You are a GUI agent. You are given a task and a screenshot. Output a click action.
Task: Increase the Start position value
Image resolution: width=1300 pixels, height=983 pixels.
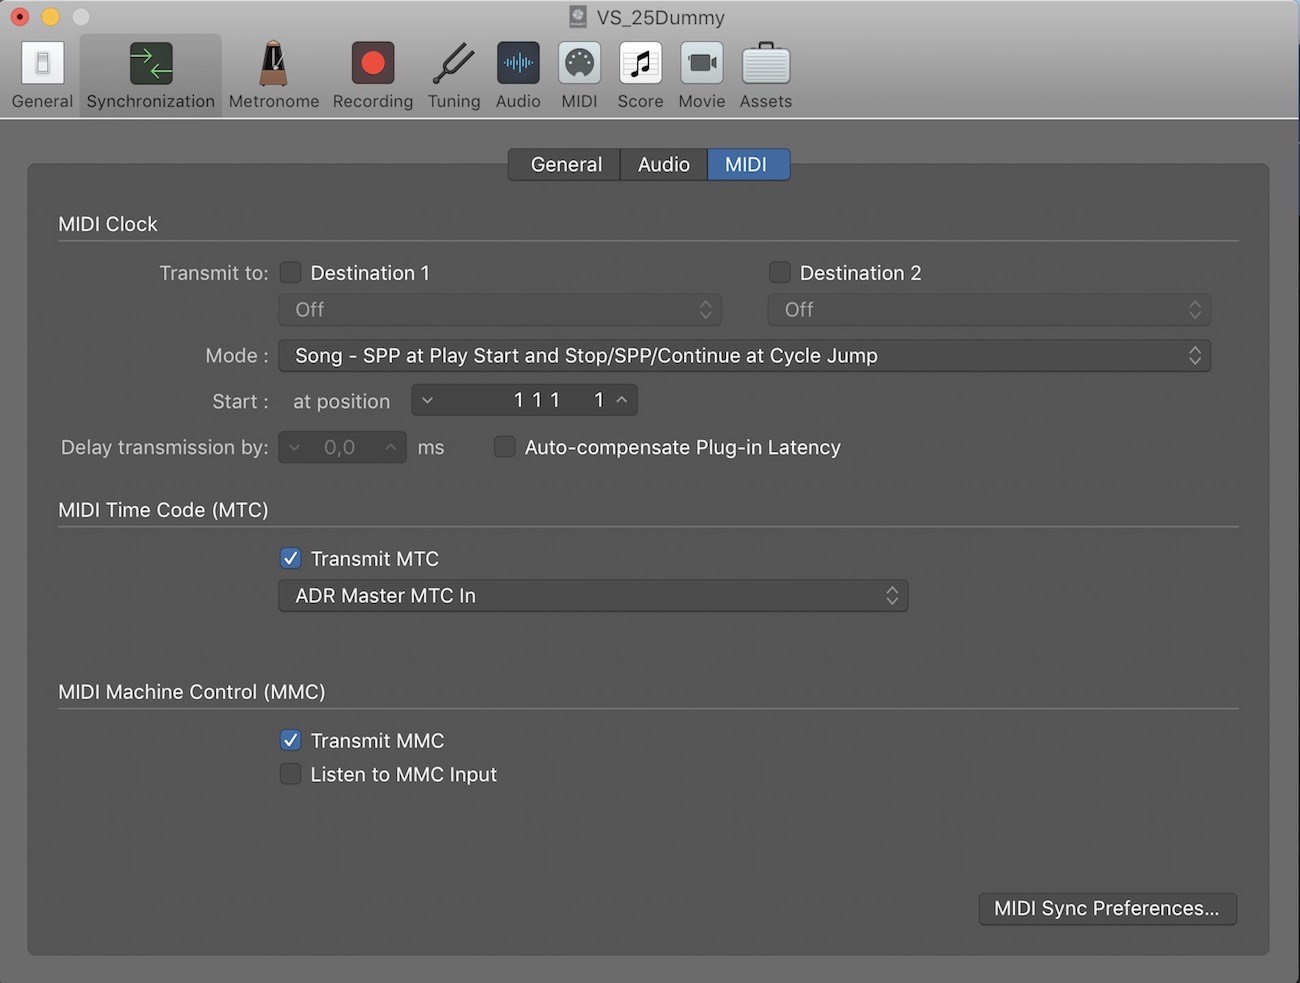click(x=622, y=400)
